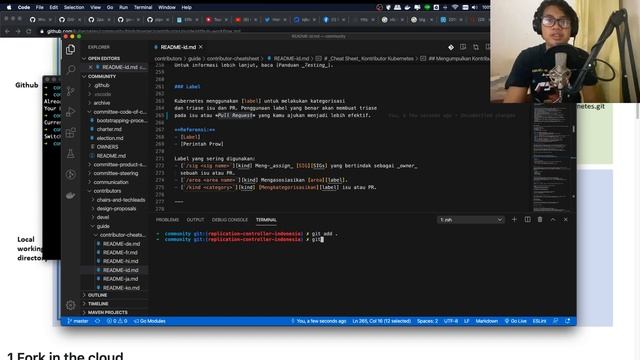
Task: Open markdown preview to the side
Action: click(463, 47)
